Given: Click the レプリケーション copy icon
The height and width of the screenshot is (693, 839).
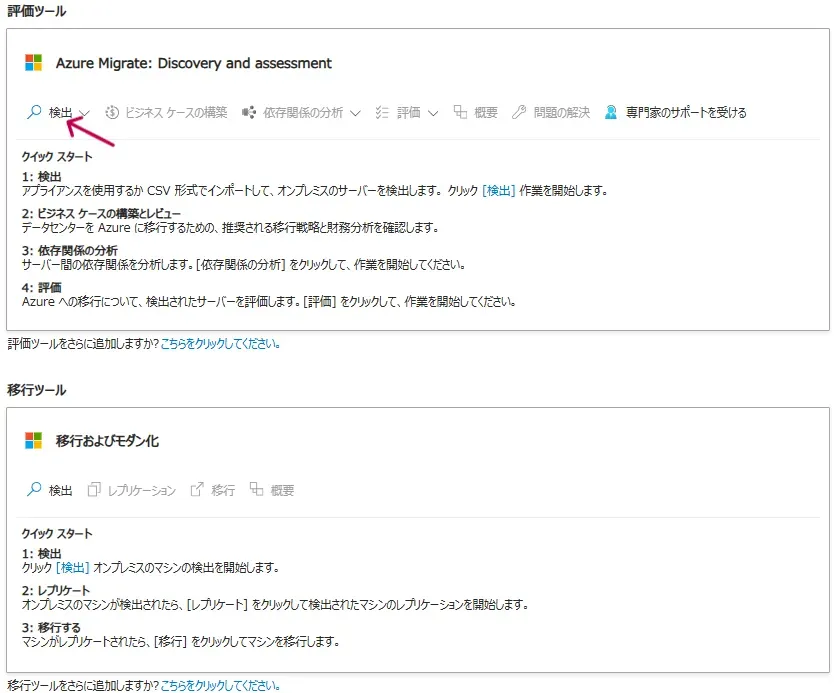Looking at the screenshot, I should coord(94,489).
